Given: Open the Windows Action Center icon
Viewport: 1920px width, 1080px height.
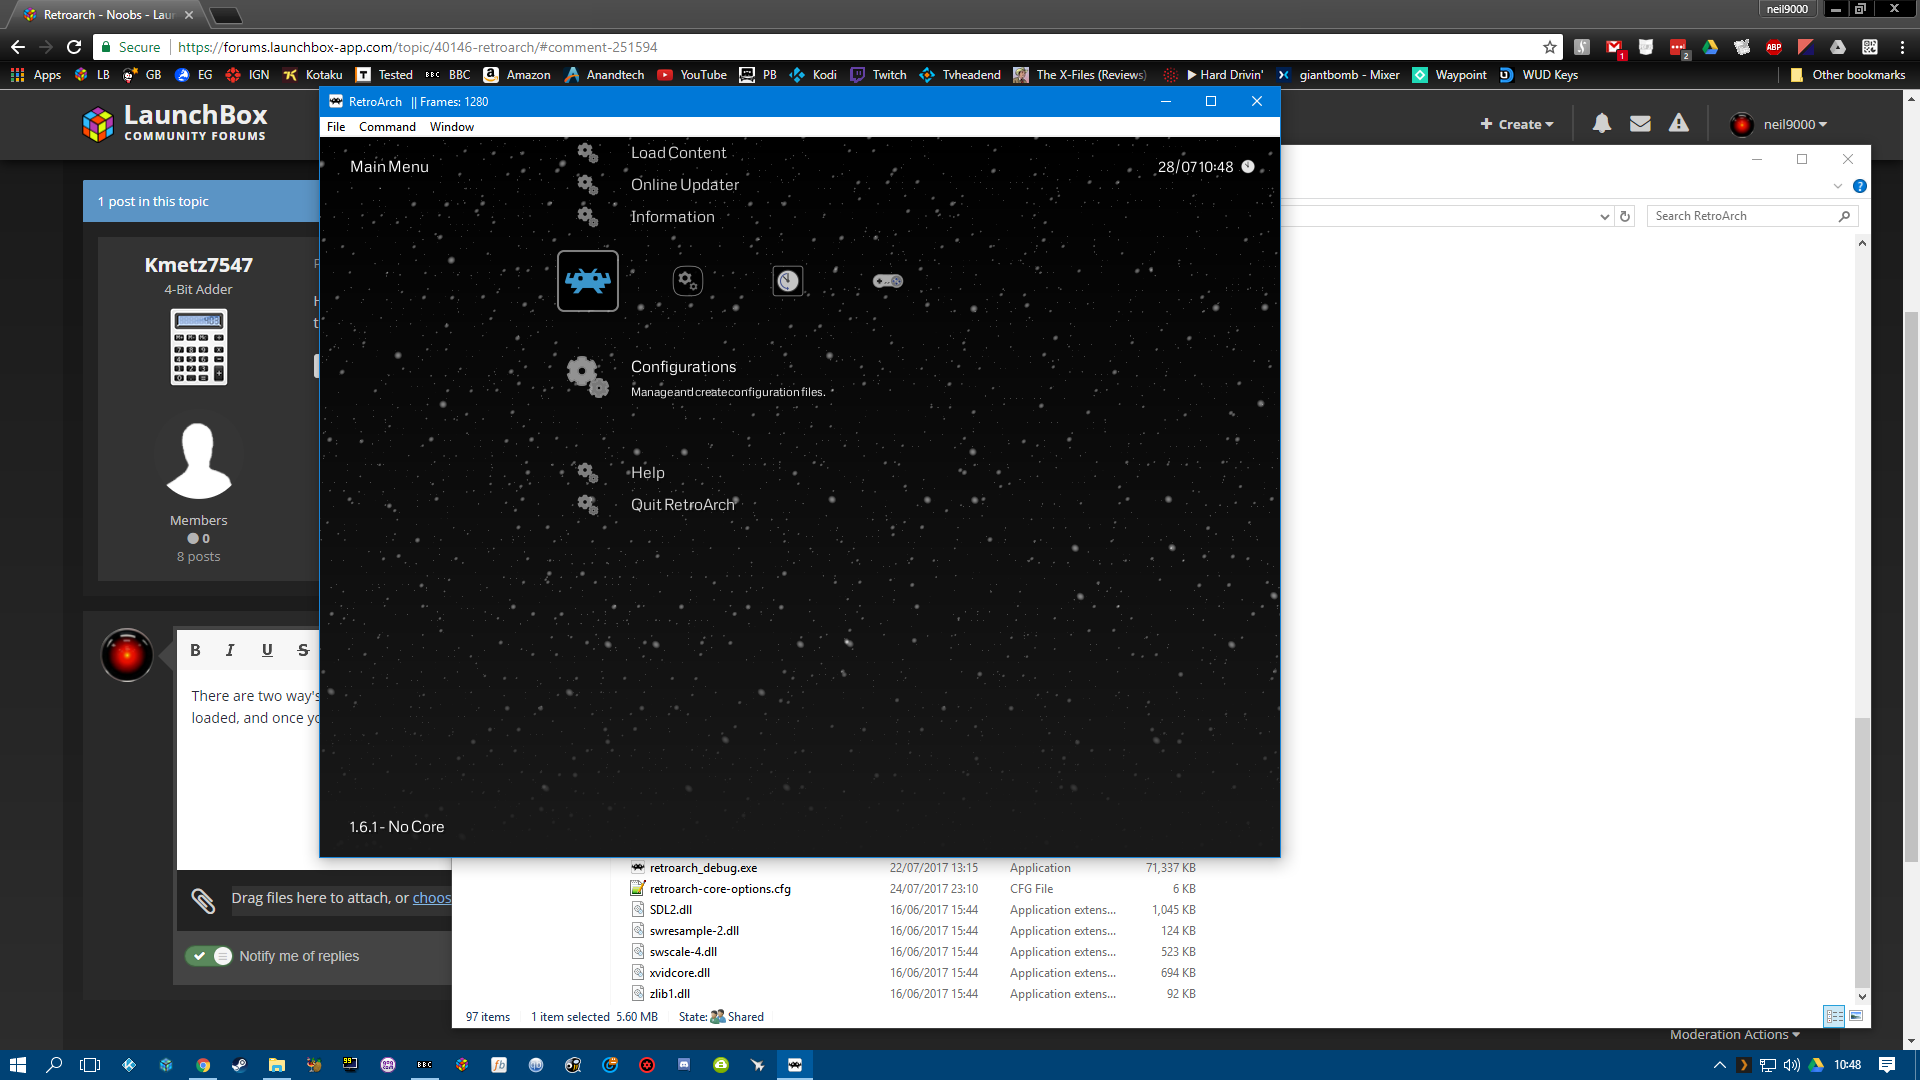Looking at the screenshot, I should point(1887,1065).
